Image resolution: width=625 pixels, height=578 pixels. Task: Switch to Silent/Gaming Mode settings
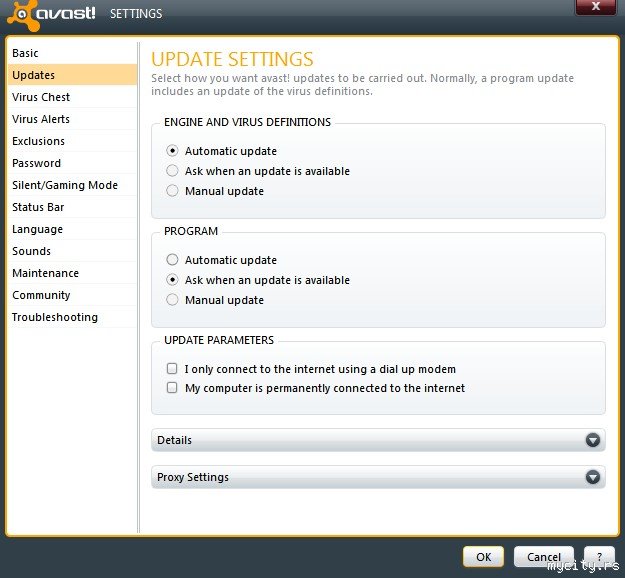click(x=65, y=185)
